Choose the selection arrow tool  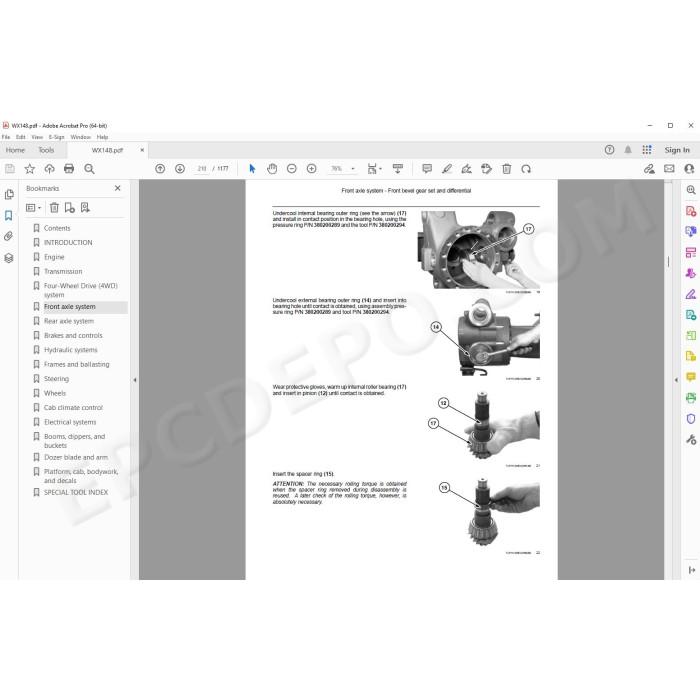(252, 169)
